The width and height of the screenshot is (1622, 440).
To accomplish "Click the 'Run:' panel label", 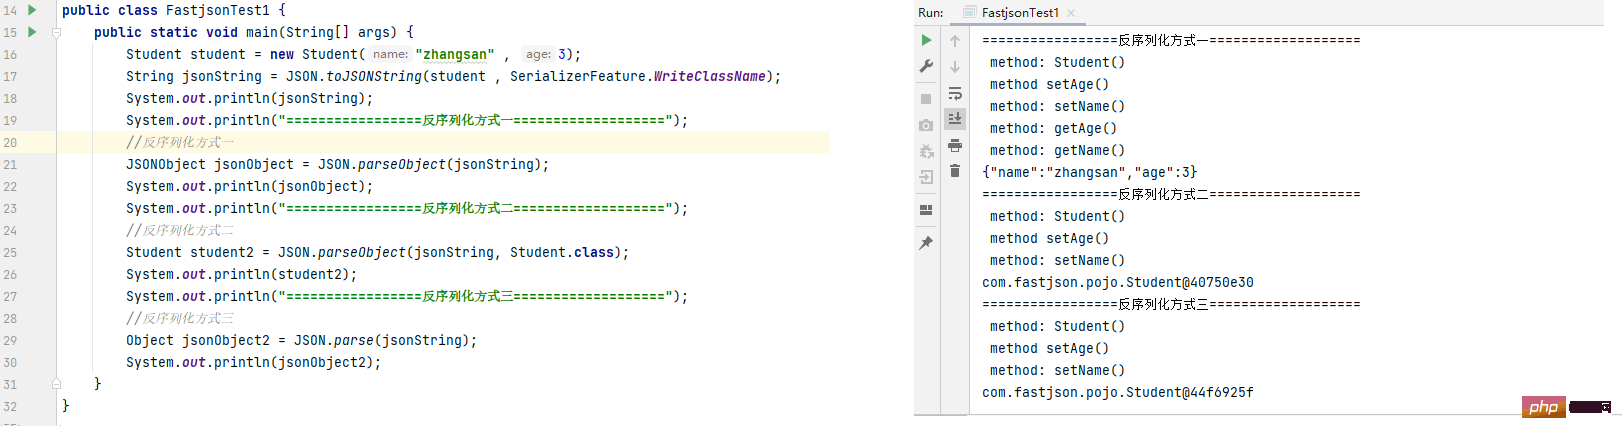I will 930,13.
